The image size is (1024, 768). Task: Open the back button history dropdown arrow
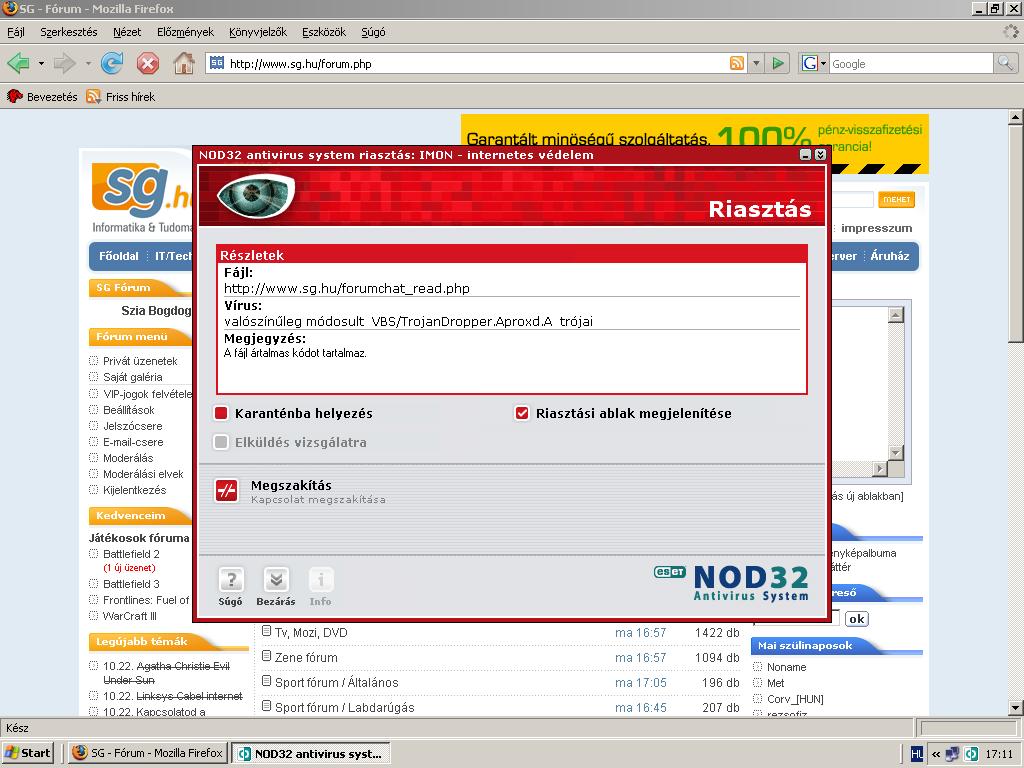[x=41, y=64]
